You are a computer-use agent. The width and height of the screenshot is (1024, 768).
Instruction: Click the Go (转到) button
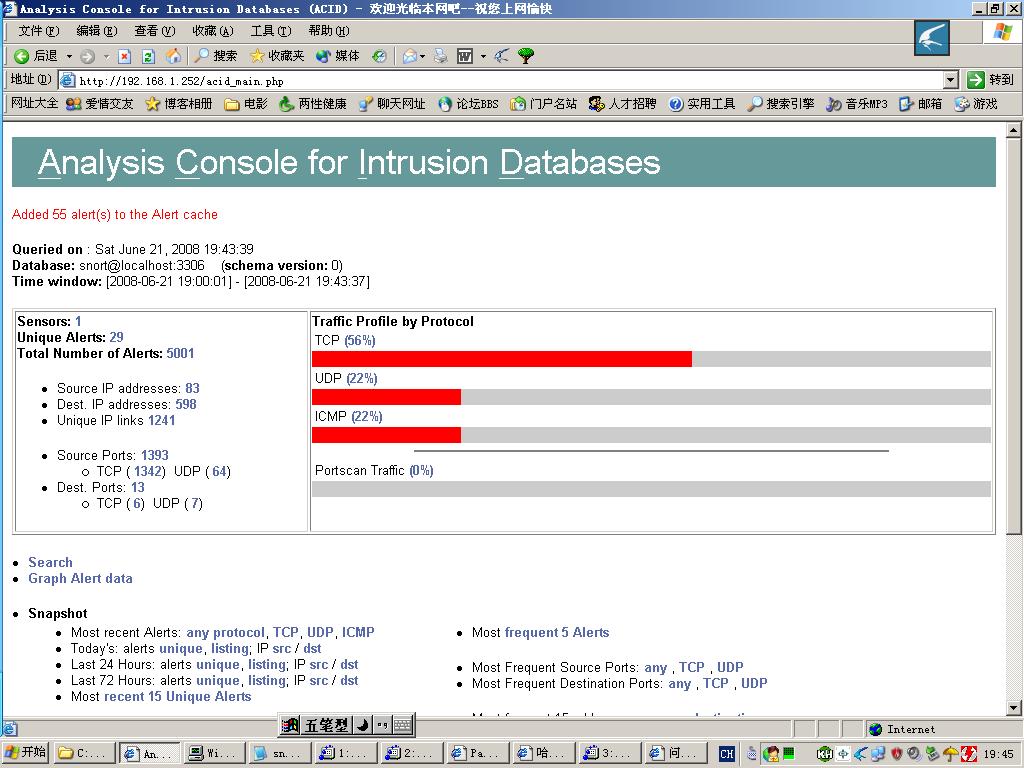990,80
